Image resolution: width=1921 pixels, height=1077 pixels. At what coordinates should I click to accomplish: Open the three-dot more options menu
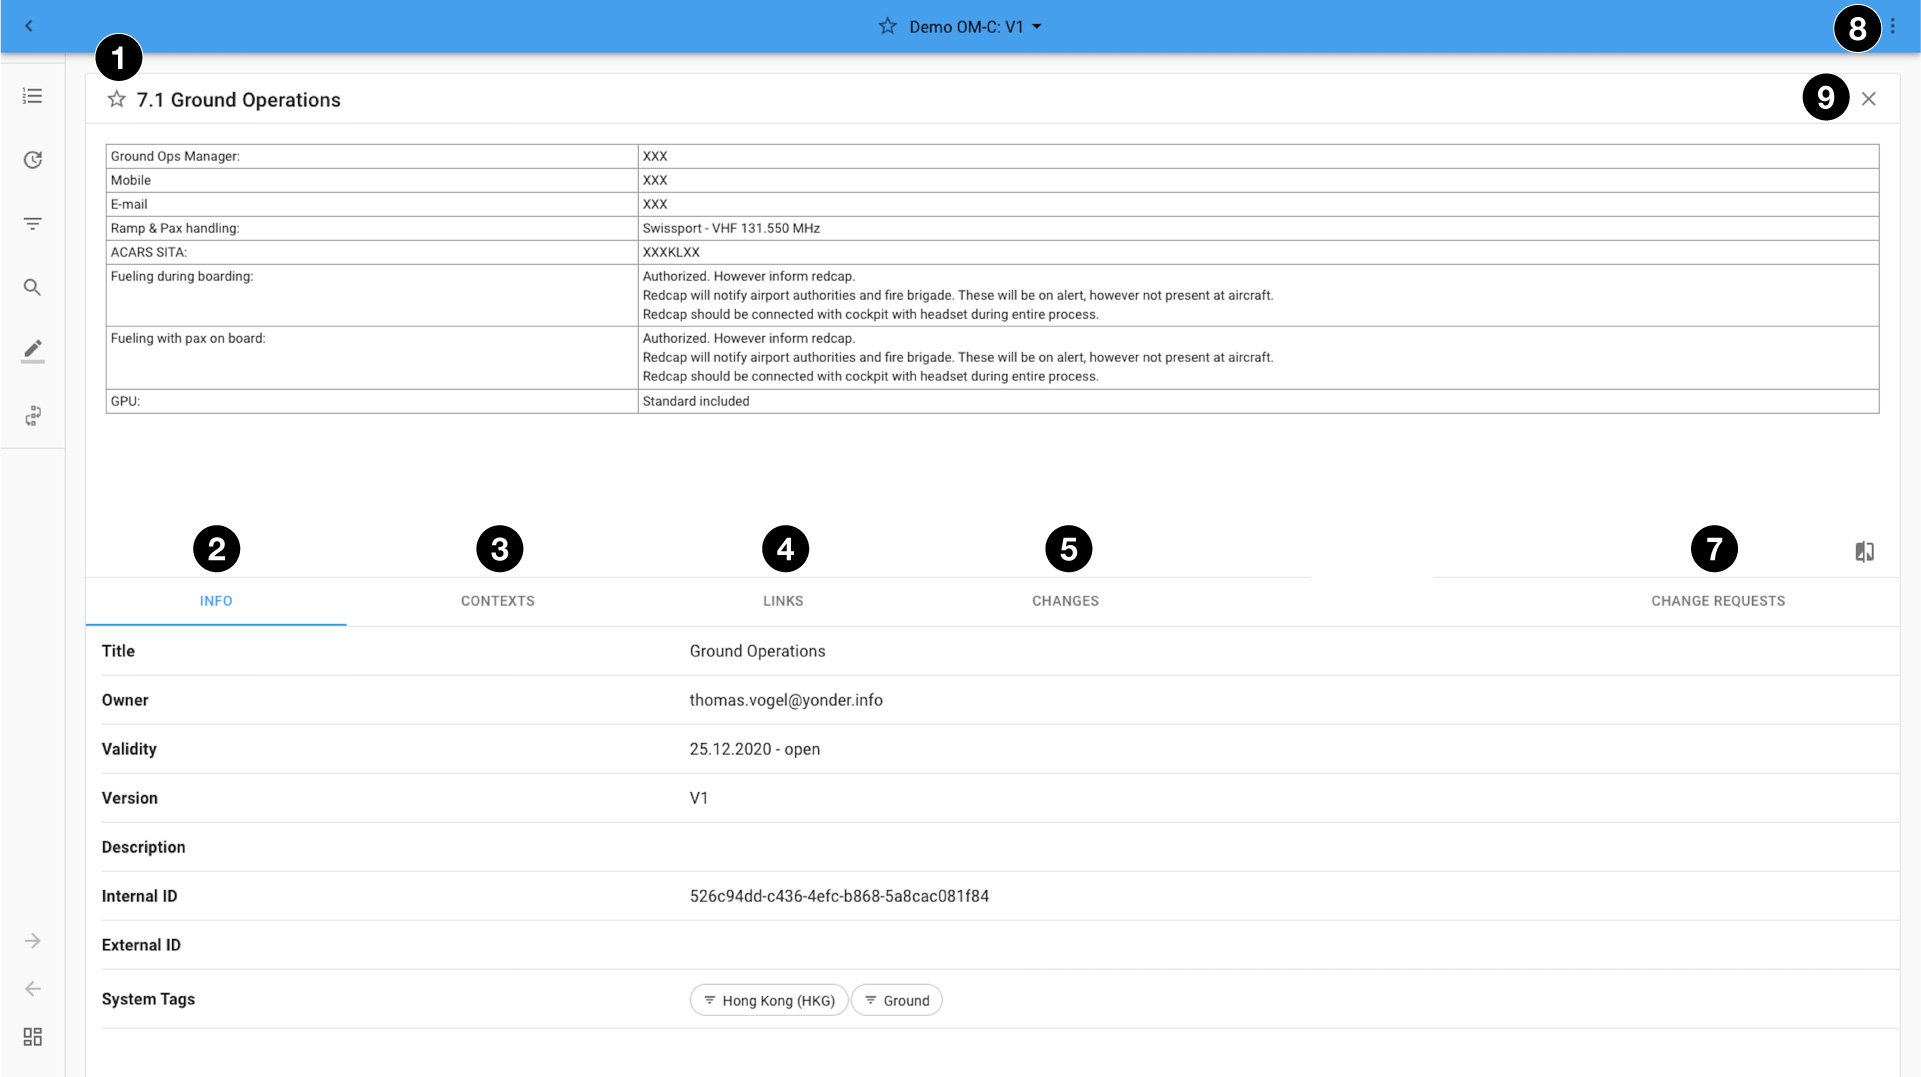pyautogui.click(x=1892, y=27)
